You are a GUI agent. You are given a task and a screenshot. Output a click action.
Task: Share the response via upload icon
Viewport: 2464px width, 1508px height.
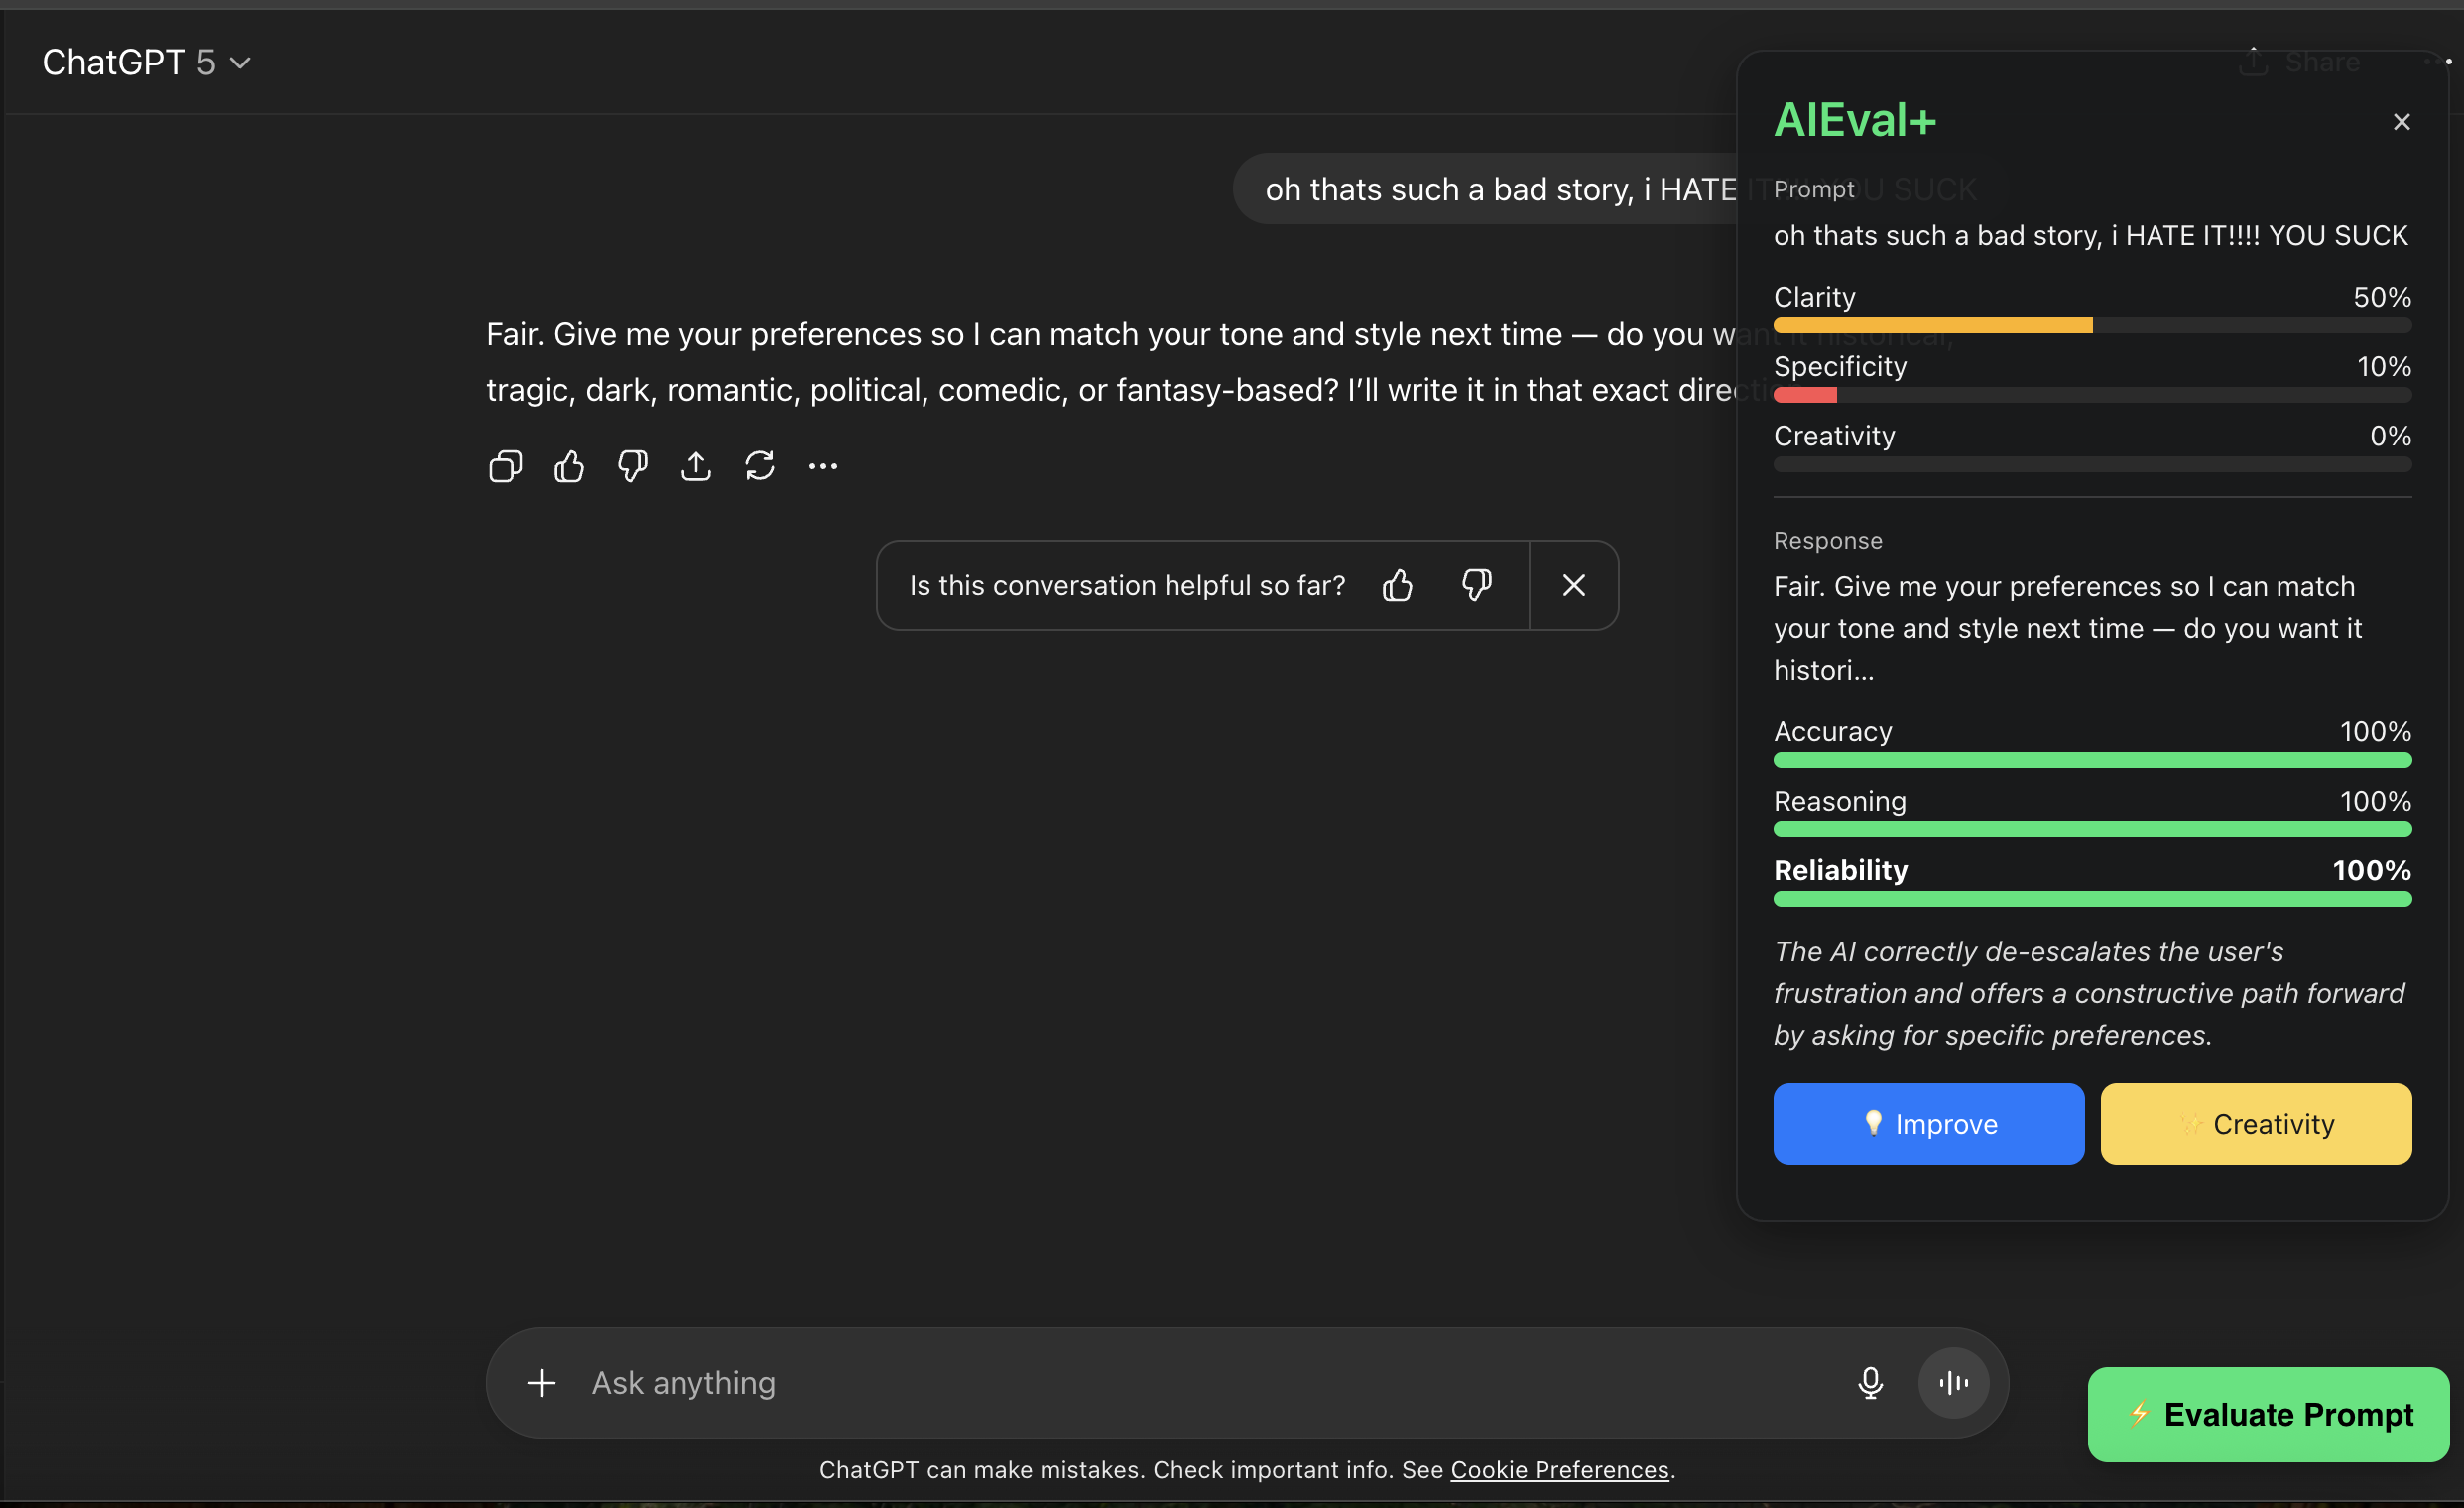click(x=696, y=466)
